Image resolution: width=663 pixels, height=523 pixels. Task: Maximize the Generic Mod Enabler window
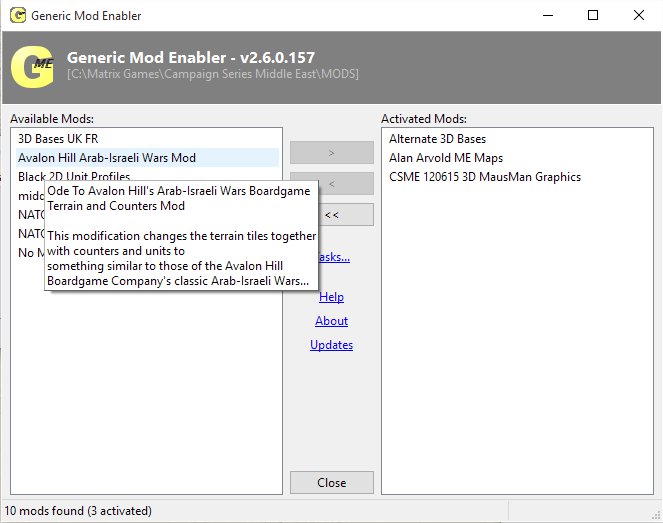(593, 16)
